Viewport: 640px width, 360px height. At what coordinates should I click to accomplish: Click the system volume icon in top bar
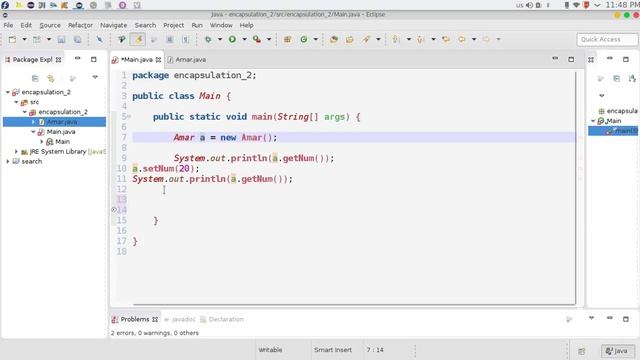coord(529,5)
